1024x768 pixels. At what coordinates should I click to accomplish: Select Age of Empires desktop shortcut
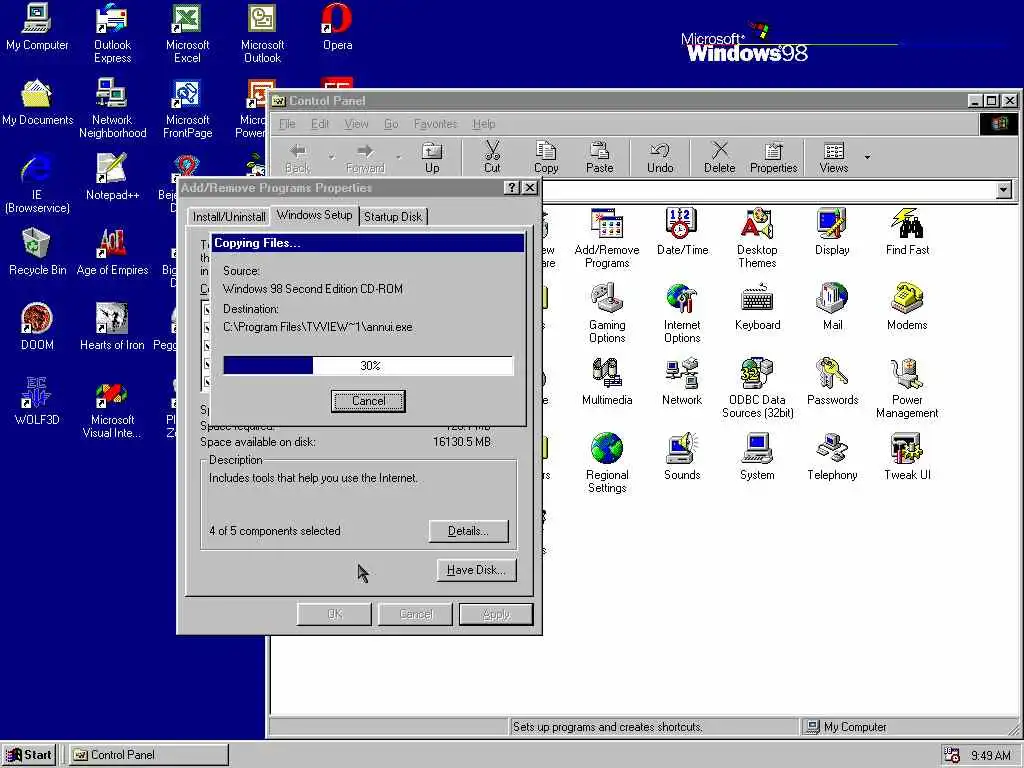click(x=112, y=252)
